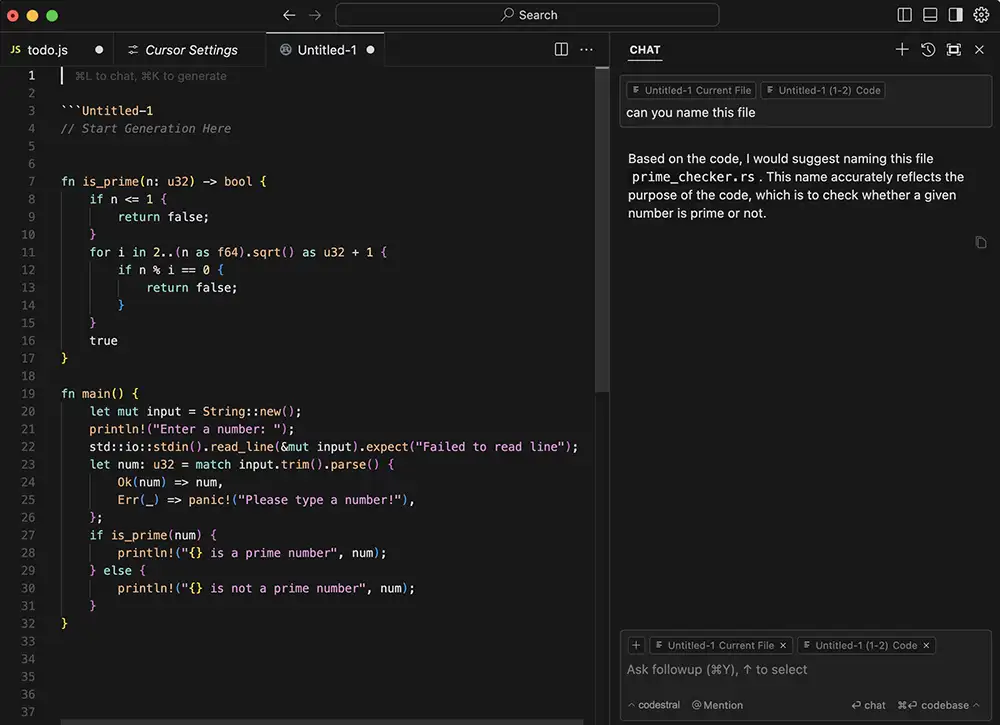The image size is (1000, 725).
Task: Open the settings gear in title bar
Action: click(x=981, y=15)
